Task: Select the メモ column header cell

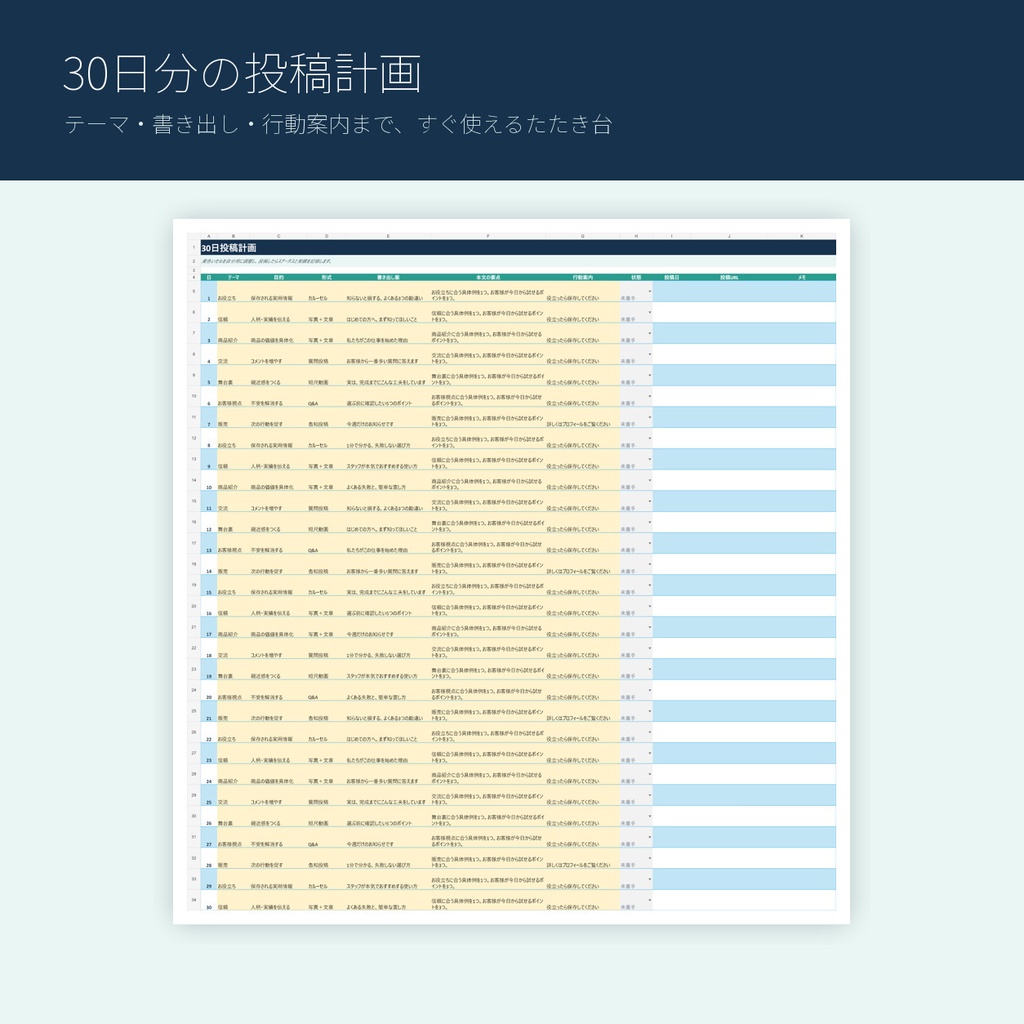Action: pyautogui.click(x=801, y=278)
